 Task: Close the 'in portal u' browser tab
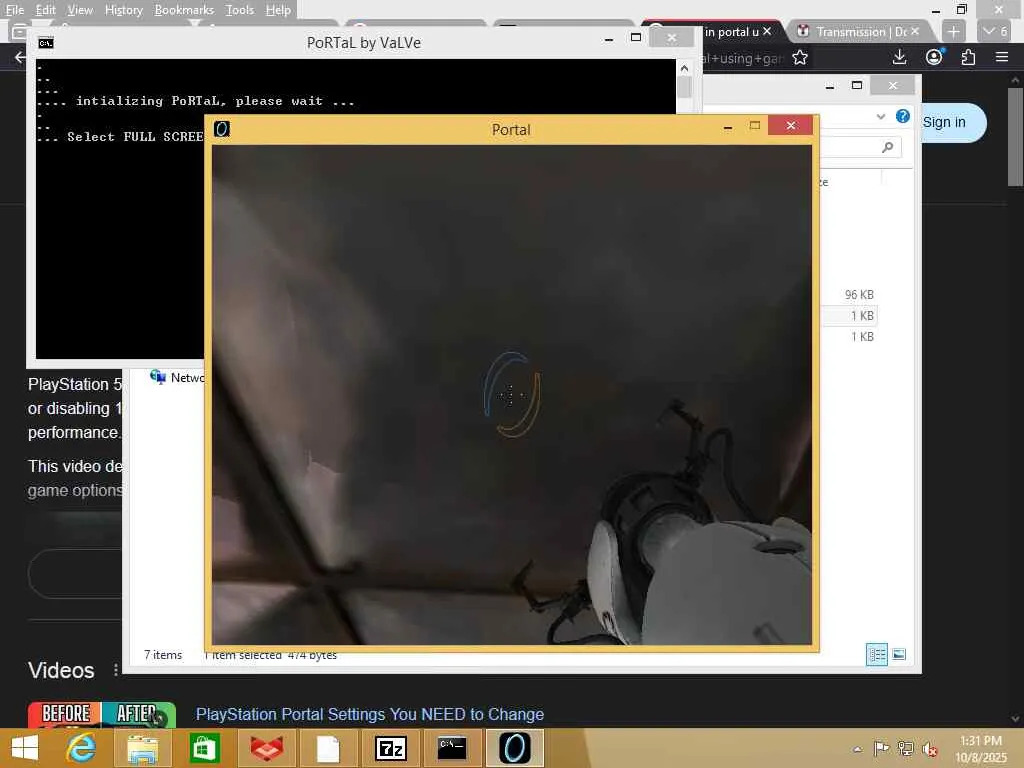coord(767,31)
